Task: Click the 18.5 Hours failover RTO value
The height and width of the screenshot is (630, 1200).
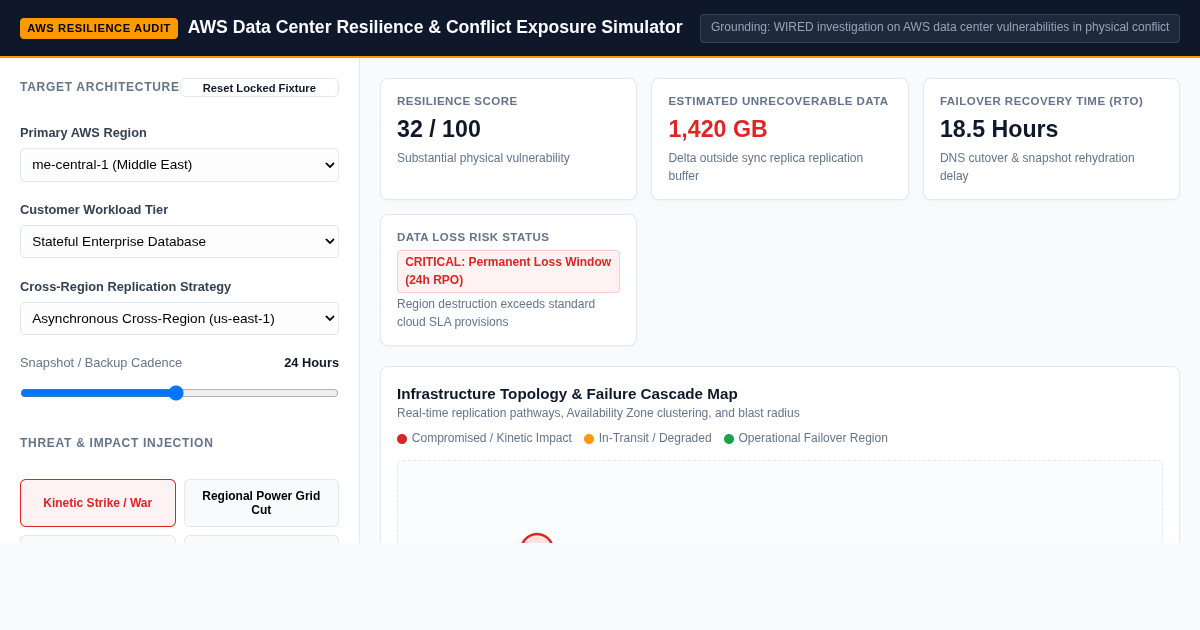Action: (x=999, y=129)
